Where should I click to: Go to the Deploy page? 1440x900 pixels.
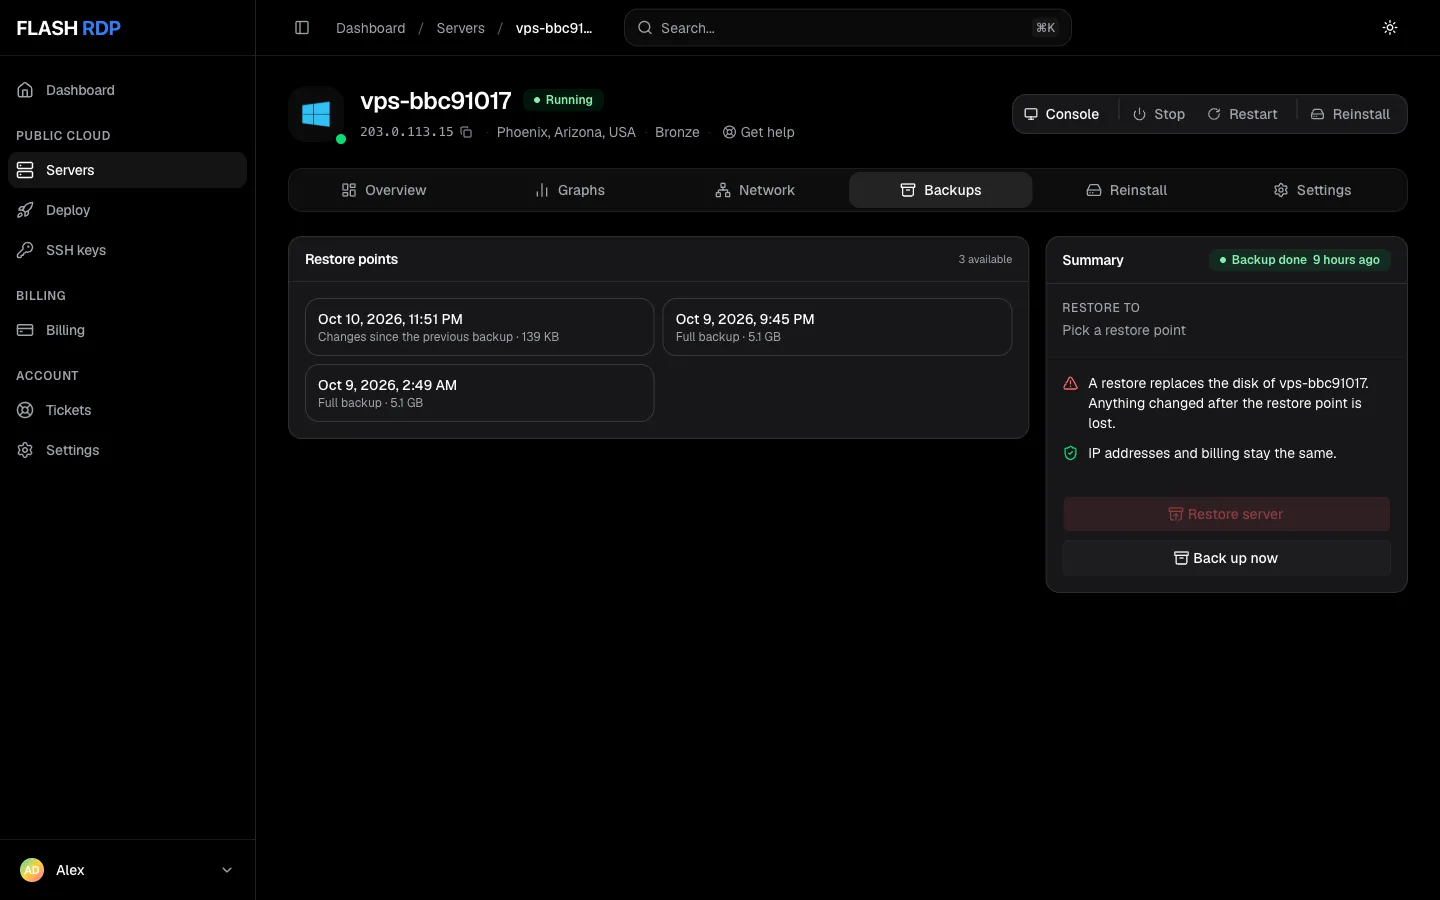127,210
